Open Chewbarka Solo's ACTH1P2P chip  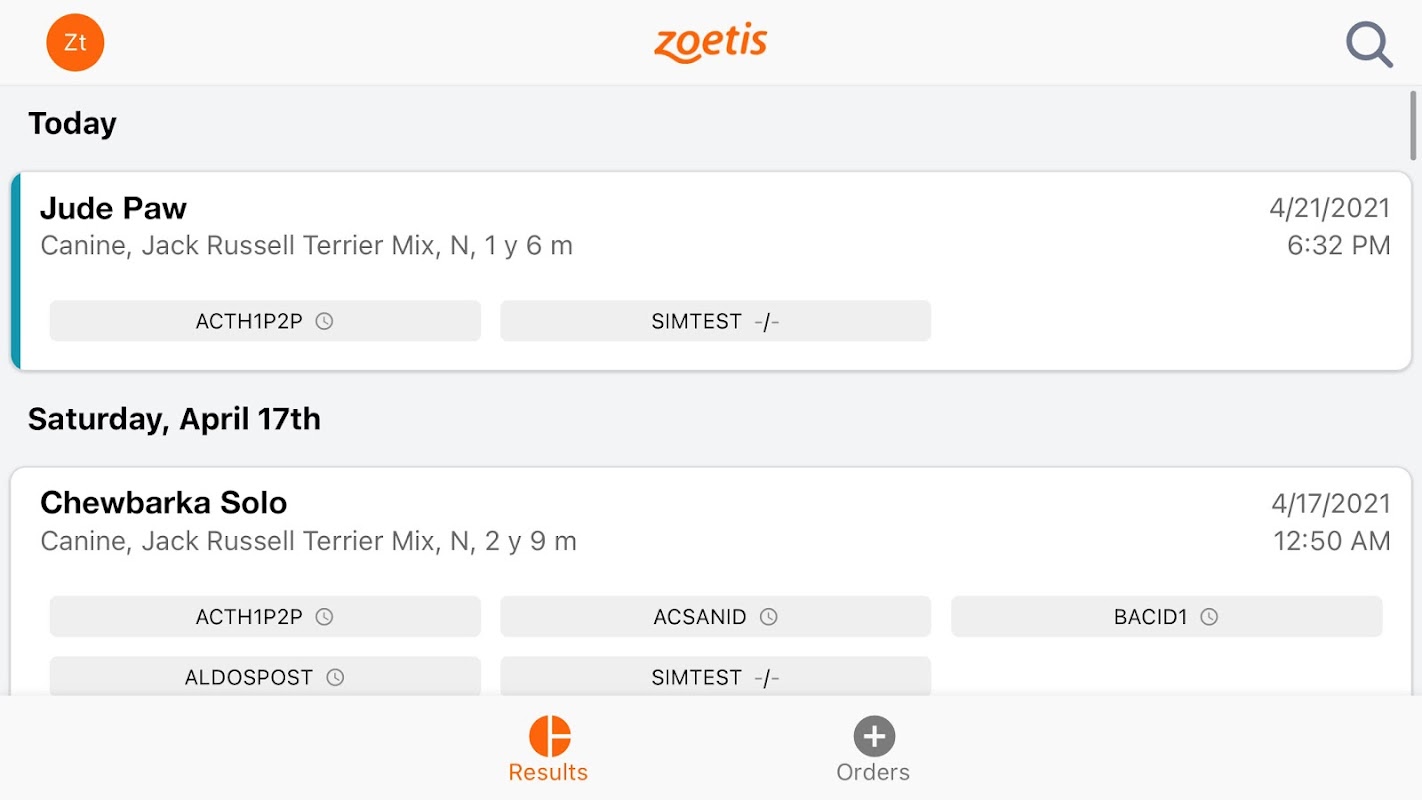click(265, 617)
